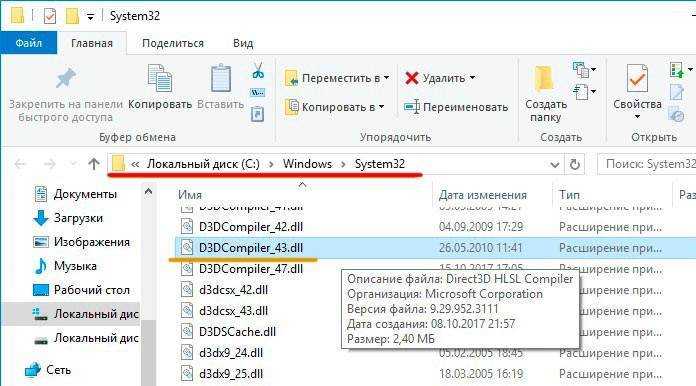Click the up-folder arrow in navigation bar

click(94, 164)
